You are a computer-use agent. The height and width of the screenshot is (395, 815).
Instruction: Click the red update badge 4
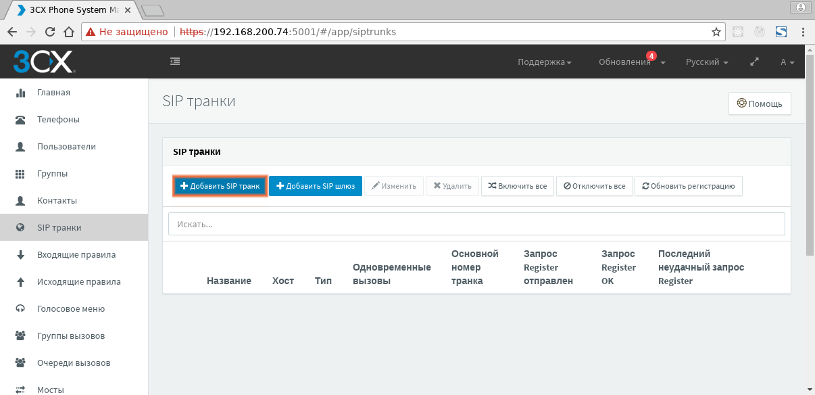tap(651, 55)
